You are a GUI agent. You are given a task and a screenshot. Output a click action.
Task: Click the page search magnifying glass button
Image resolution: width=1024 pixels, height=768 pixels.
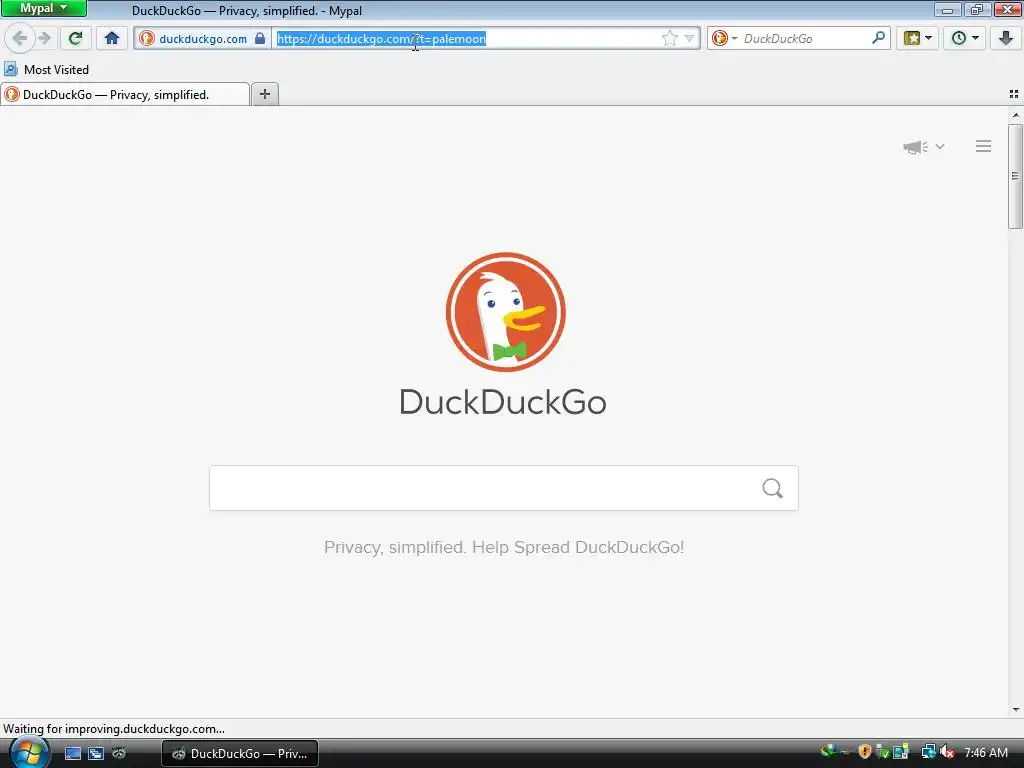pyautogui.click(x=773, y=488)
